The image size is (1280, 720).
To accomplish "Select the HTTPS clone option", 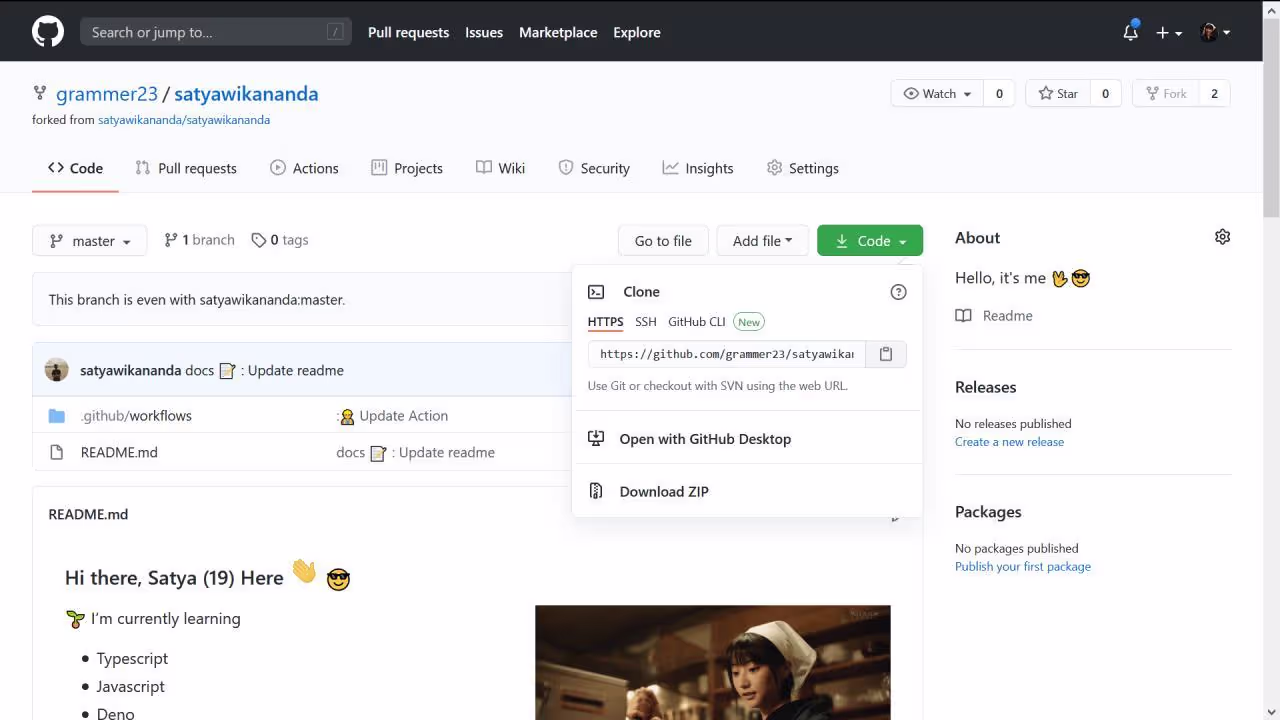I will (605, 322).
